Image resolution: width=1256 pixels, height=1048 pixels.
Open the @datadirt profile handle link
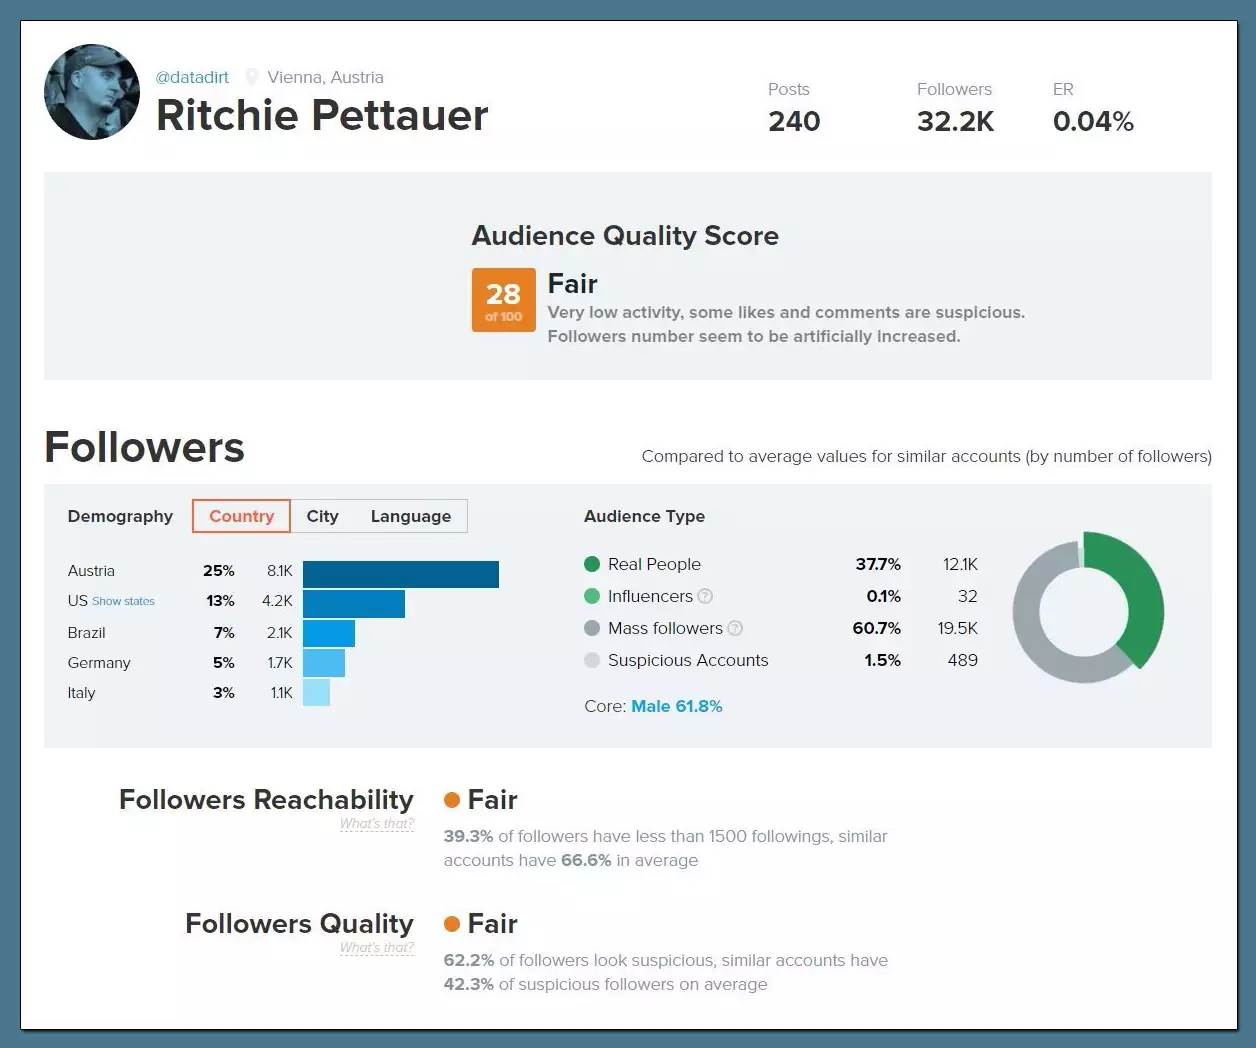point(192,77)
